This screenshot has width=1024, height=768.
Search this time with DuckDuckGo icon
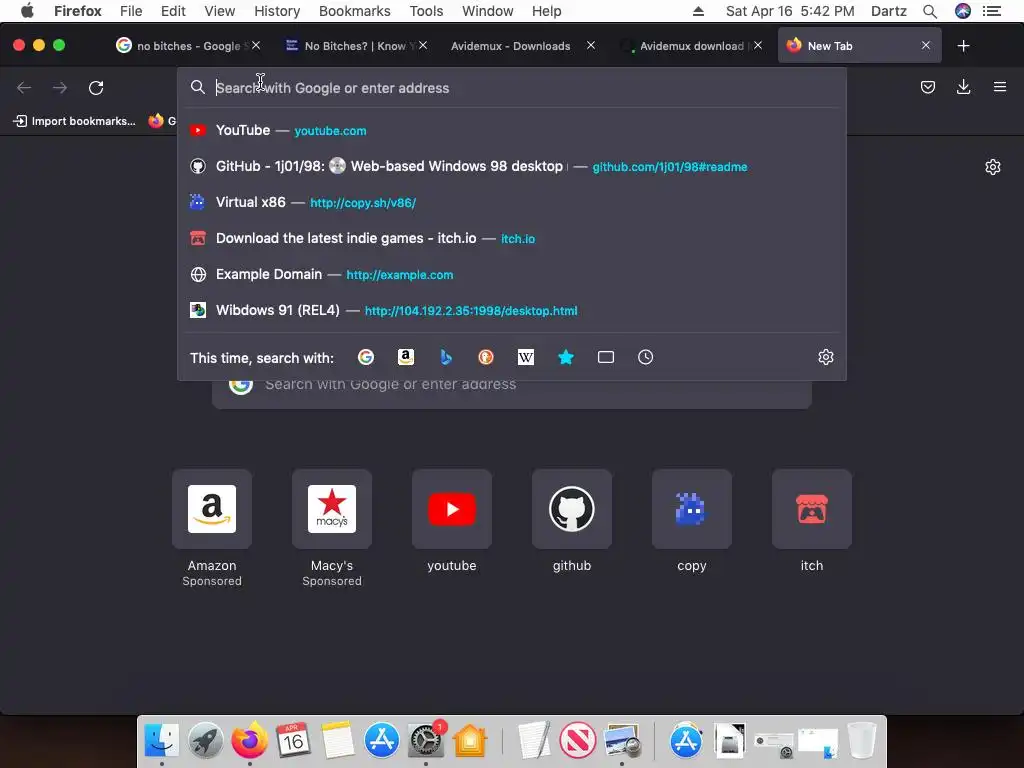[486, 357]
